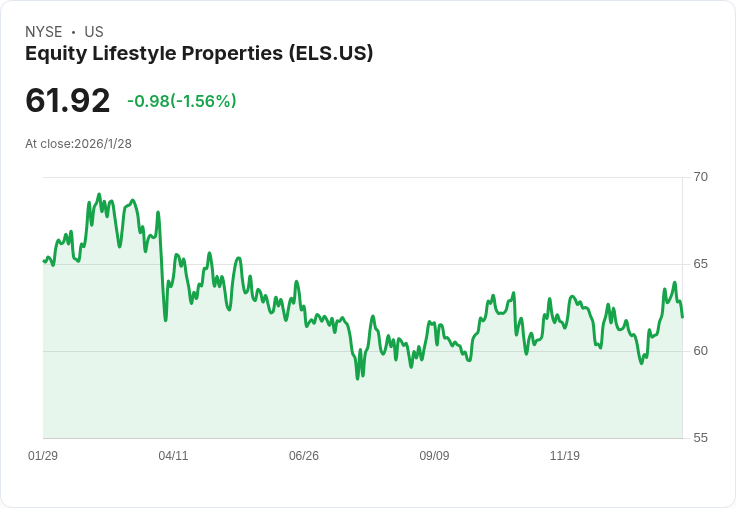Click the 06/26 date on the time axis
Screen dimensions: 736x508
pyautogui.click(x=304, y=456)
